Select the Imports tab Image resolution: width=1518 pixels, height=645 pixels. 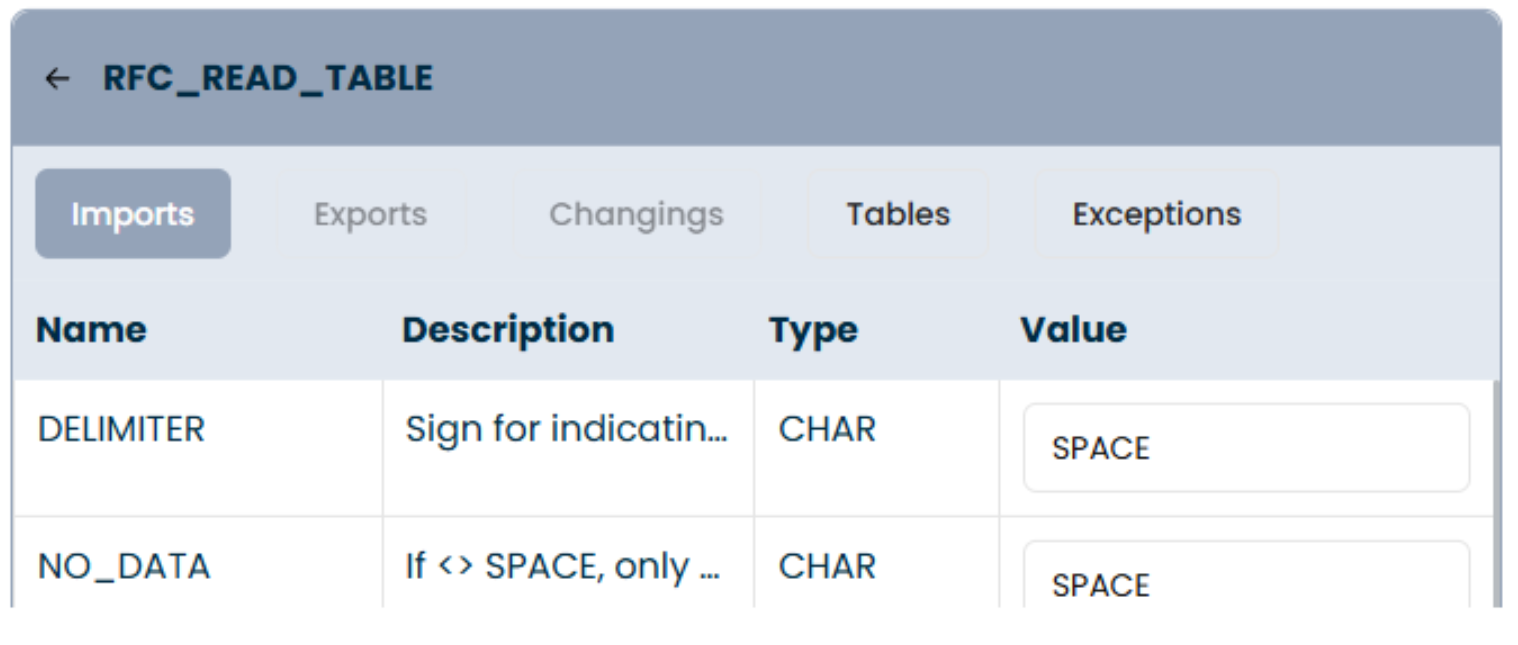click(133, 214)
